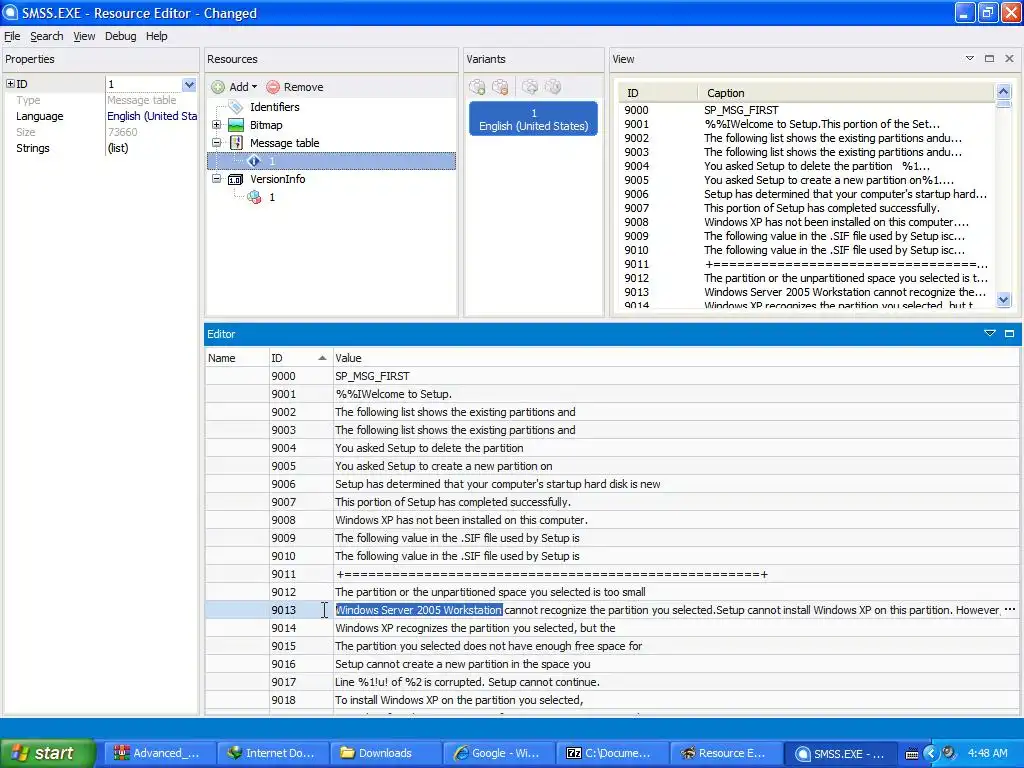Click the keyboard icon in the system tray
The height and width of the screenshot is (768, 1024).
tap(912, 754)
